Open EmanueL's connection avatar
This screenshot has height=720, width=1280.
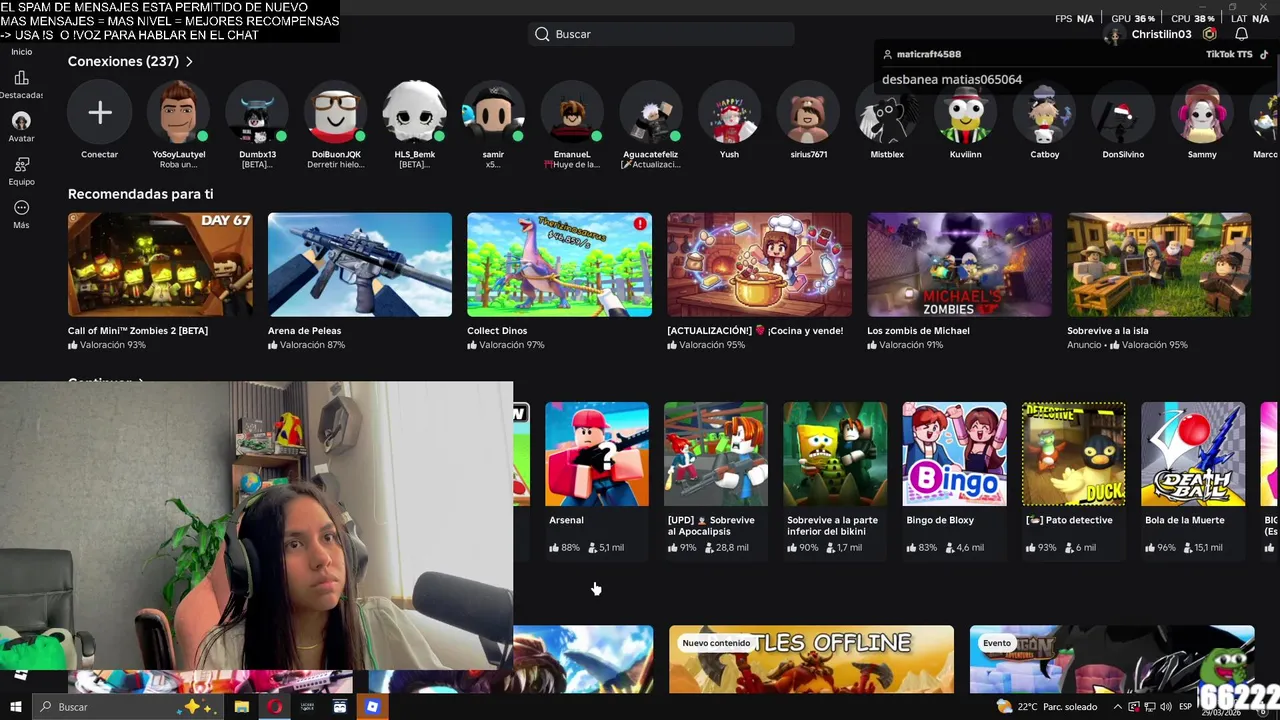(x=572, y=113)
